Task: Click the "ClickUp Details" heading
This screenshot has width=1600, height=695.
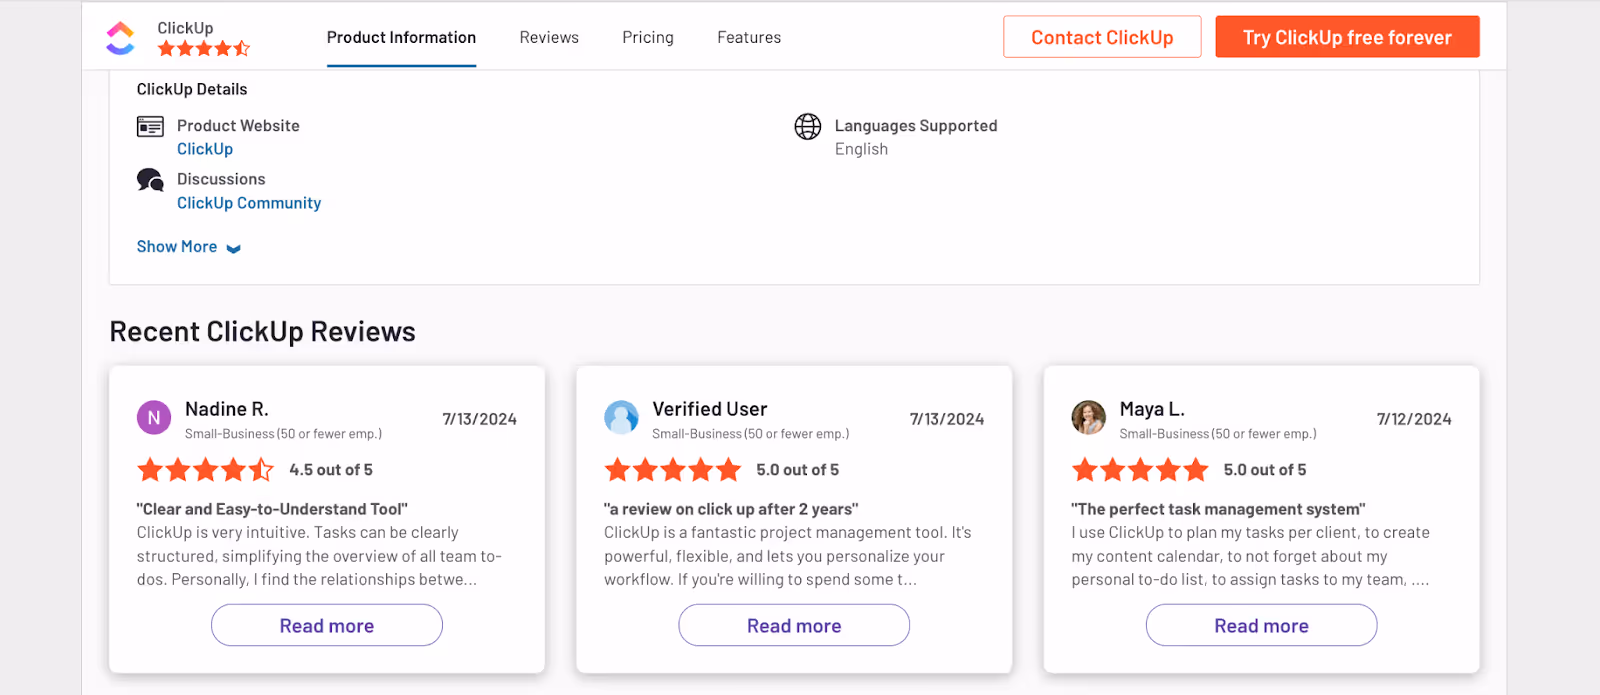Action: [192, 89]
